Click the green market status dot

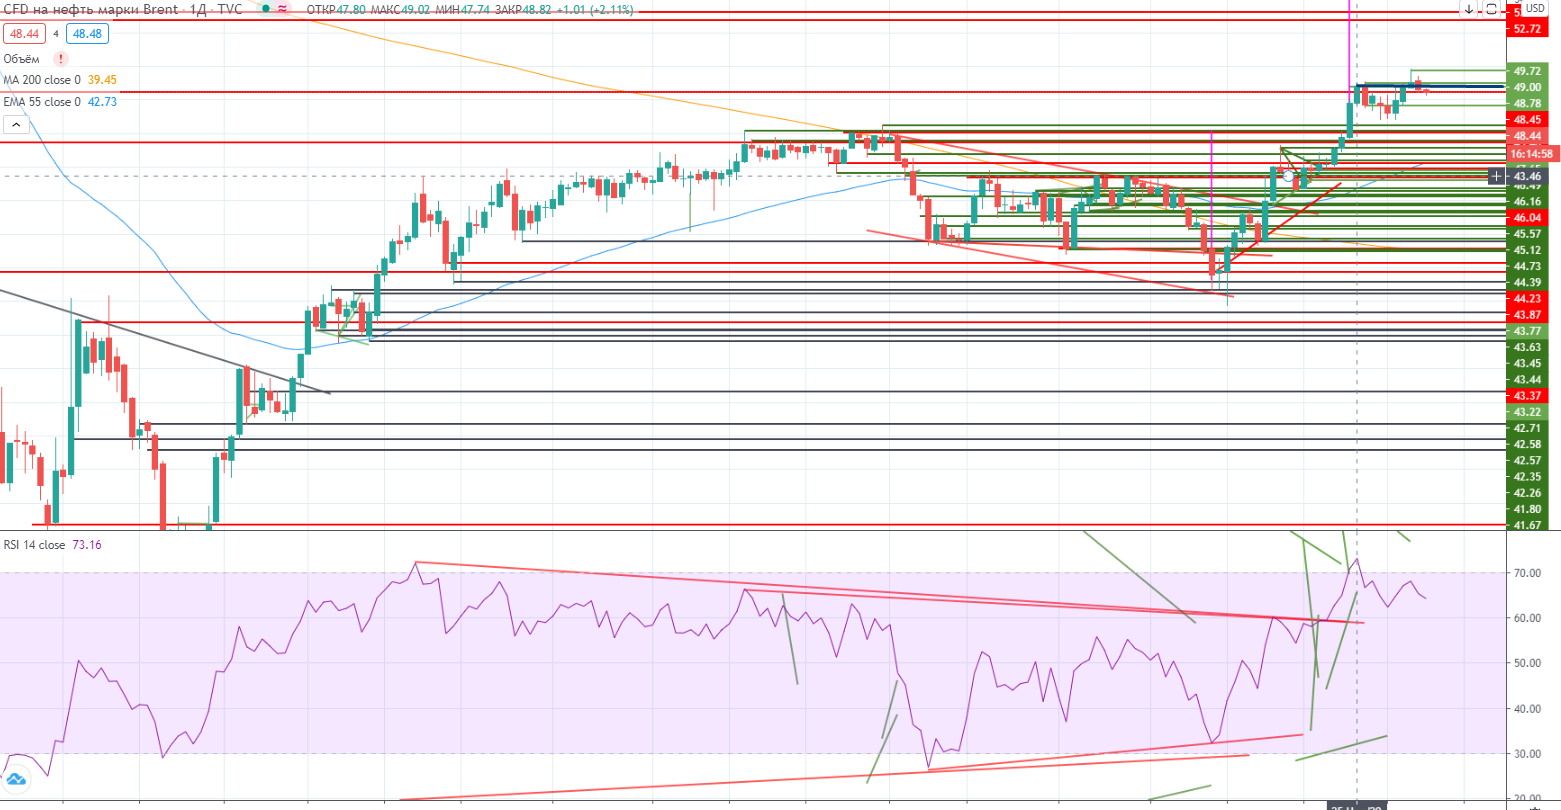pos(265,8)
